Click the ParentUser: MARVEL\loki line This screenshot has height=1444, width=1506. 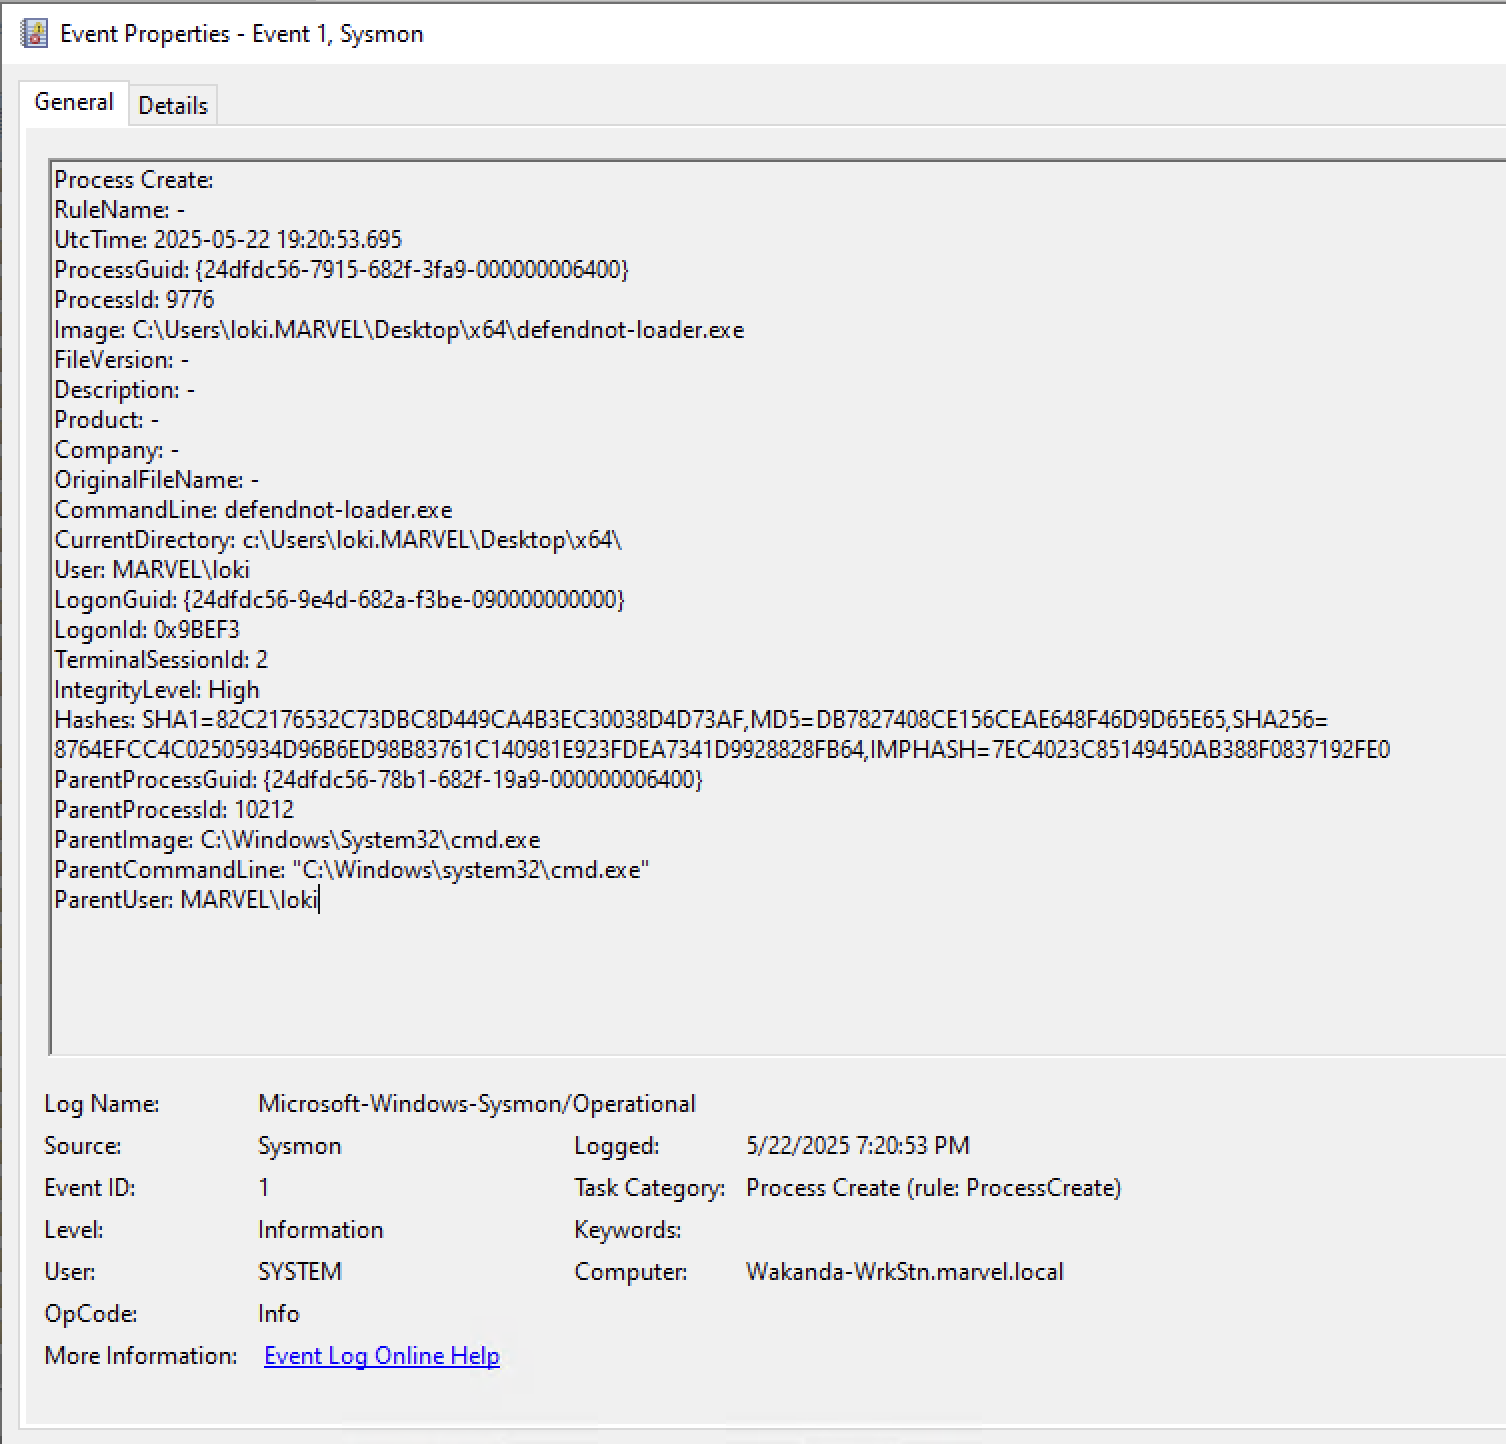[x=186, y=899]
